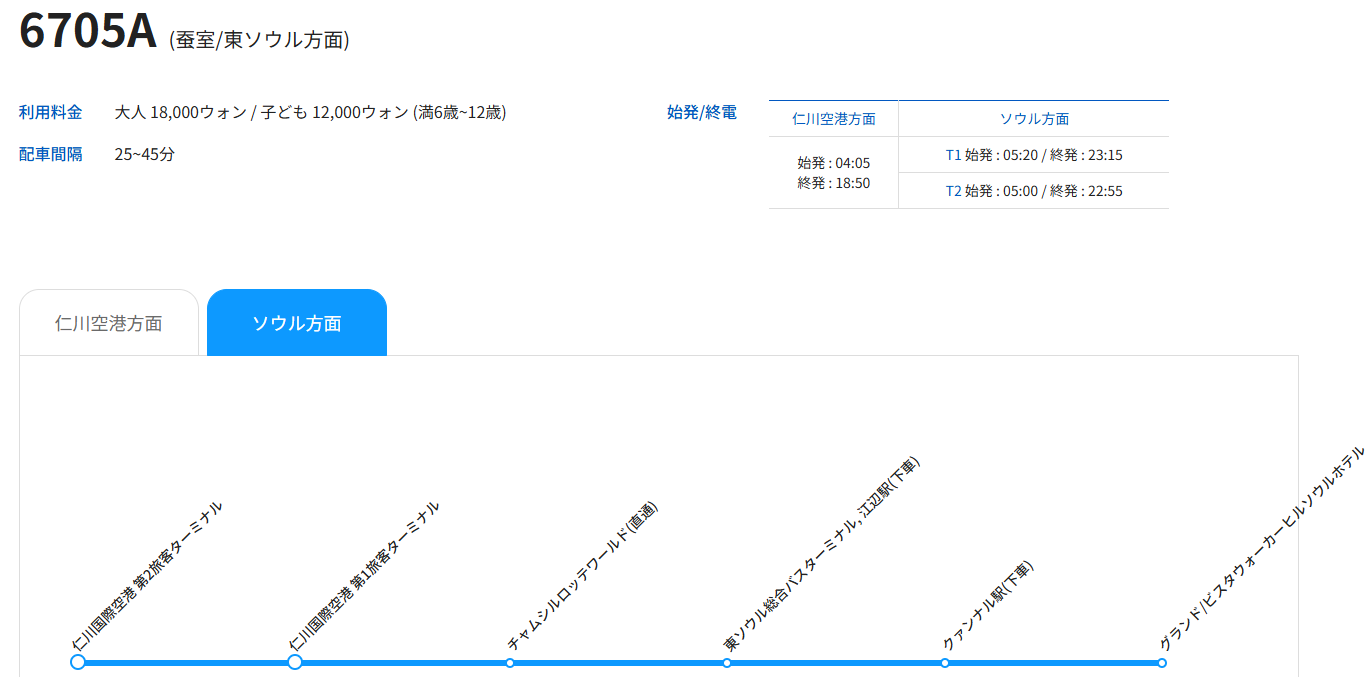The image size is (1372, 677).
Task: Click the T2 始発 05:00 timetable row
Action: click(x=1034, y=191)
